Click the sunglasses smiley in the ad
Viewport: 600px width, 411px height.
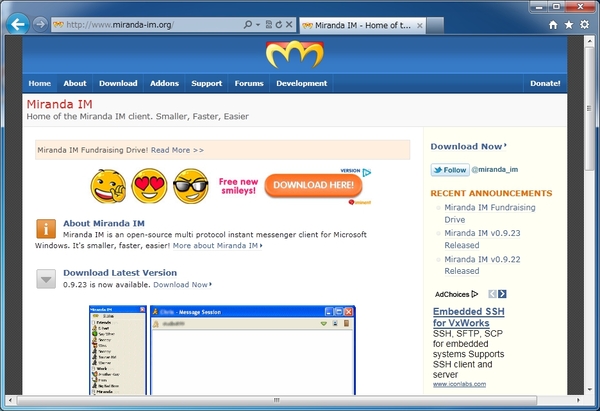click(x=191, y=186)
